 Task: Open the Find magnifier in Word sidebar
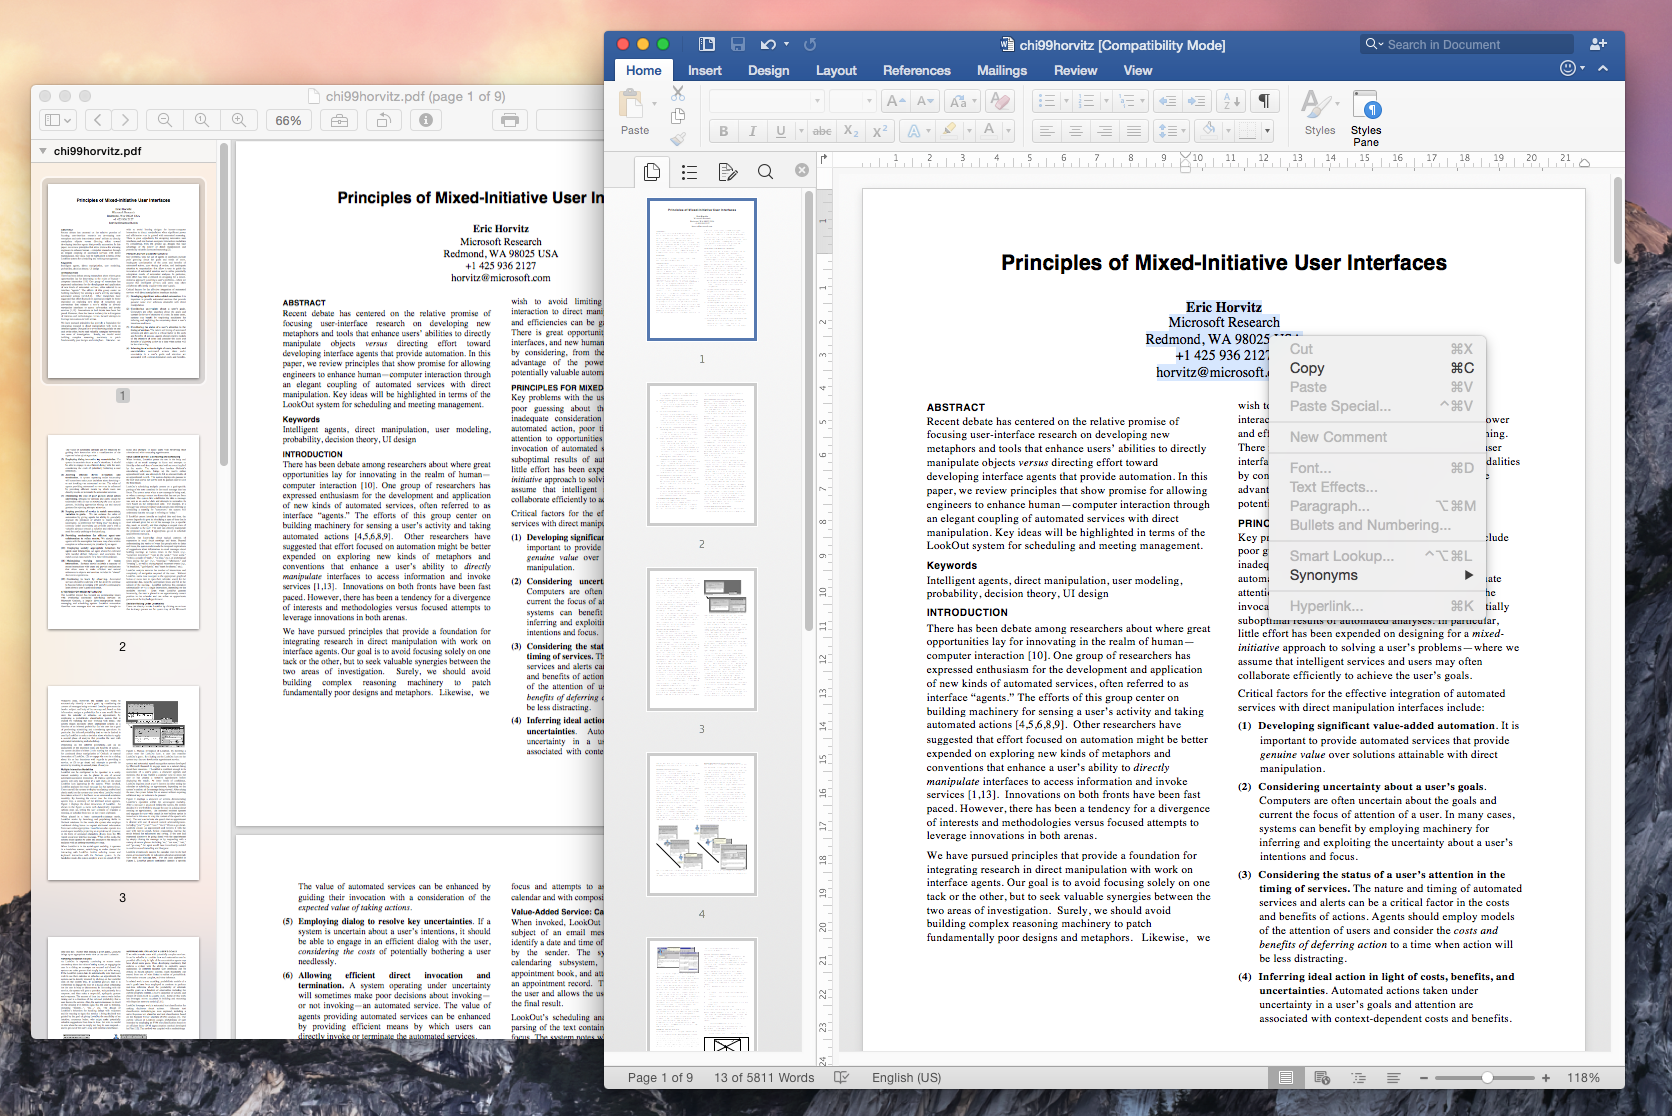[765, 172]
